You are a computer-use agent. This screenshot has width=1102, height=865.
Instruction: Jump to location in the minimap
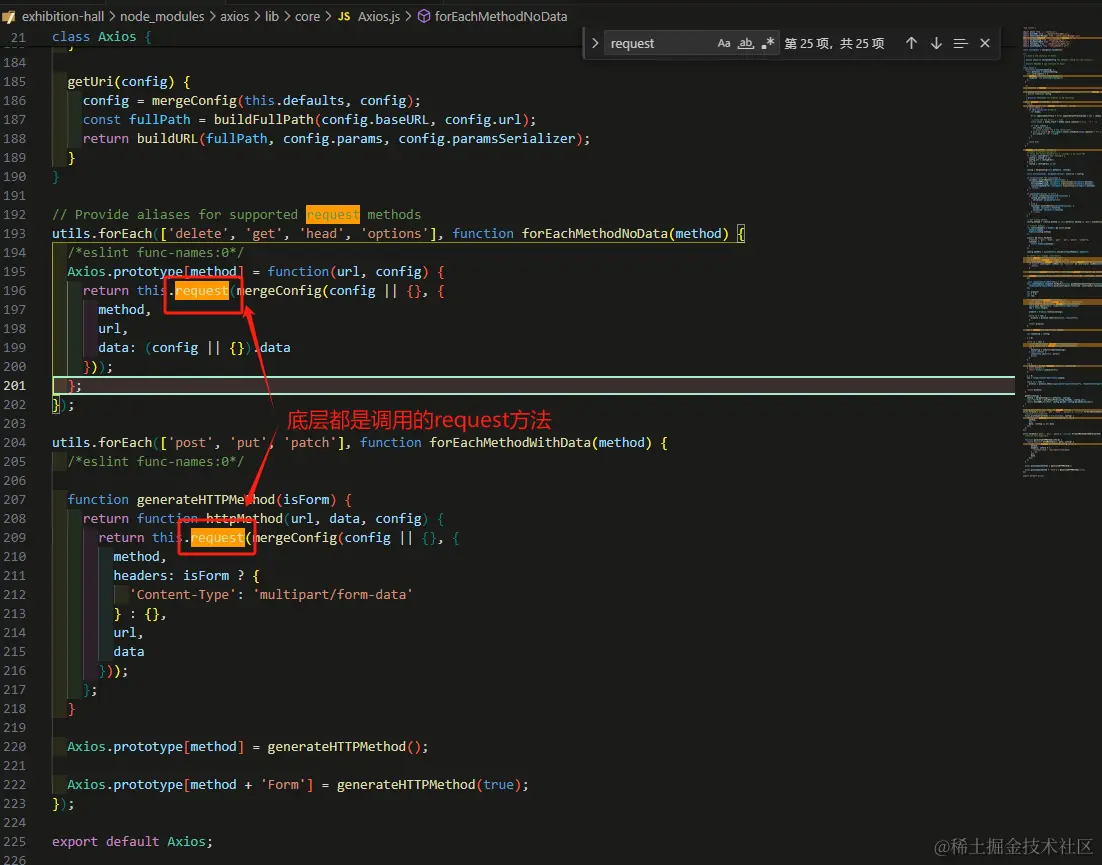tap(1061, 253)
